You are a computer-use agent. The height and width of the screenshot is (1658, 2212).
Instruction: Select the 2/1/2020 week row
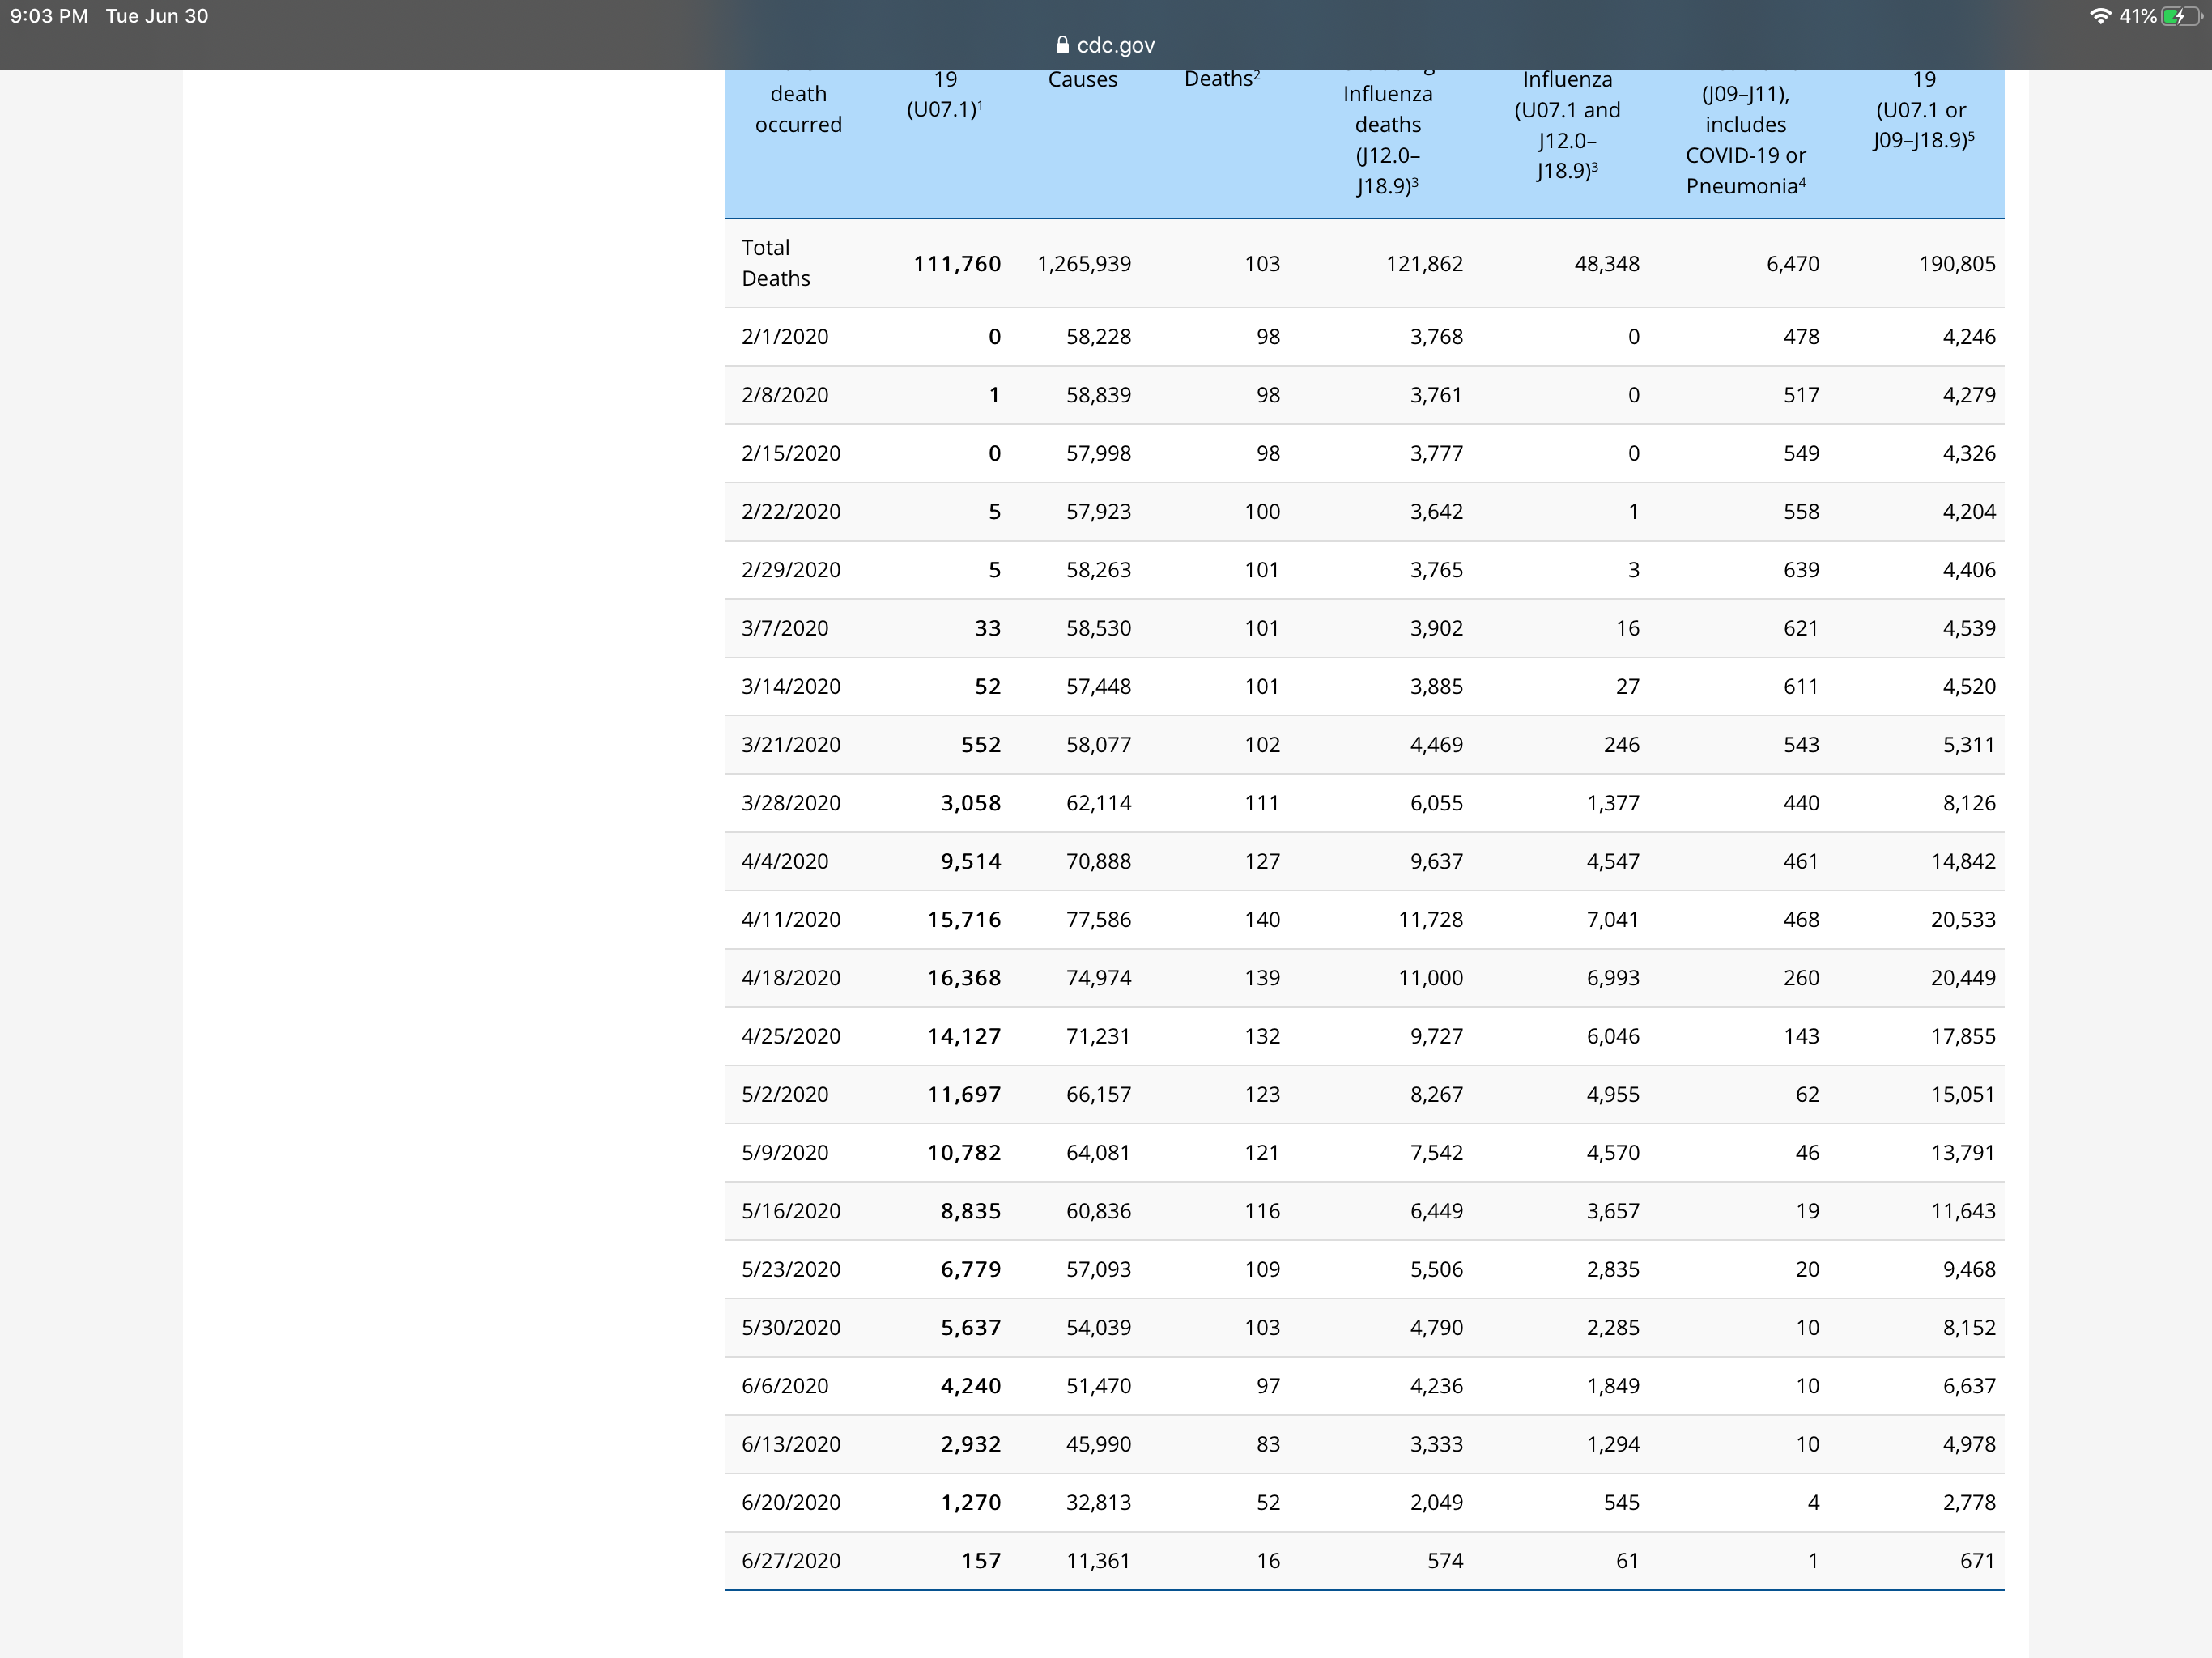(1364, 337)
